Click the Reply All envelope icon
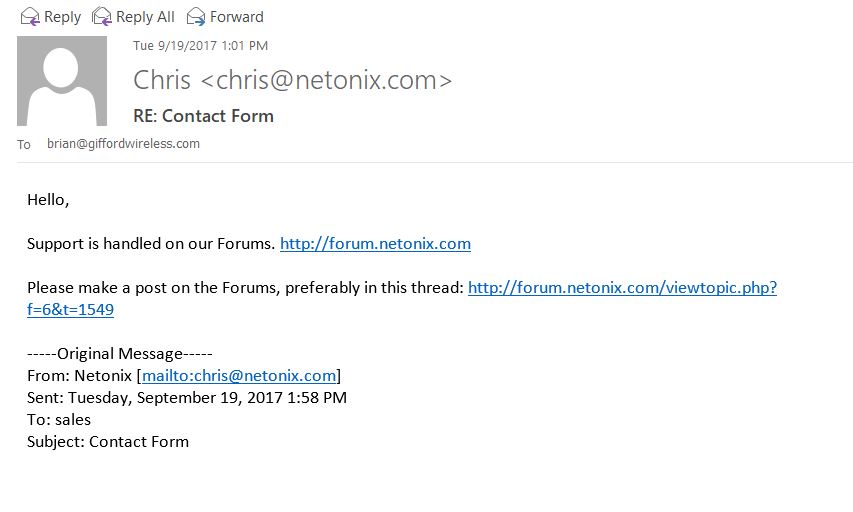Screen dimensions: 853x512 click(101, 16)
